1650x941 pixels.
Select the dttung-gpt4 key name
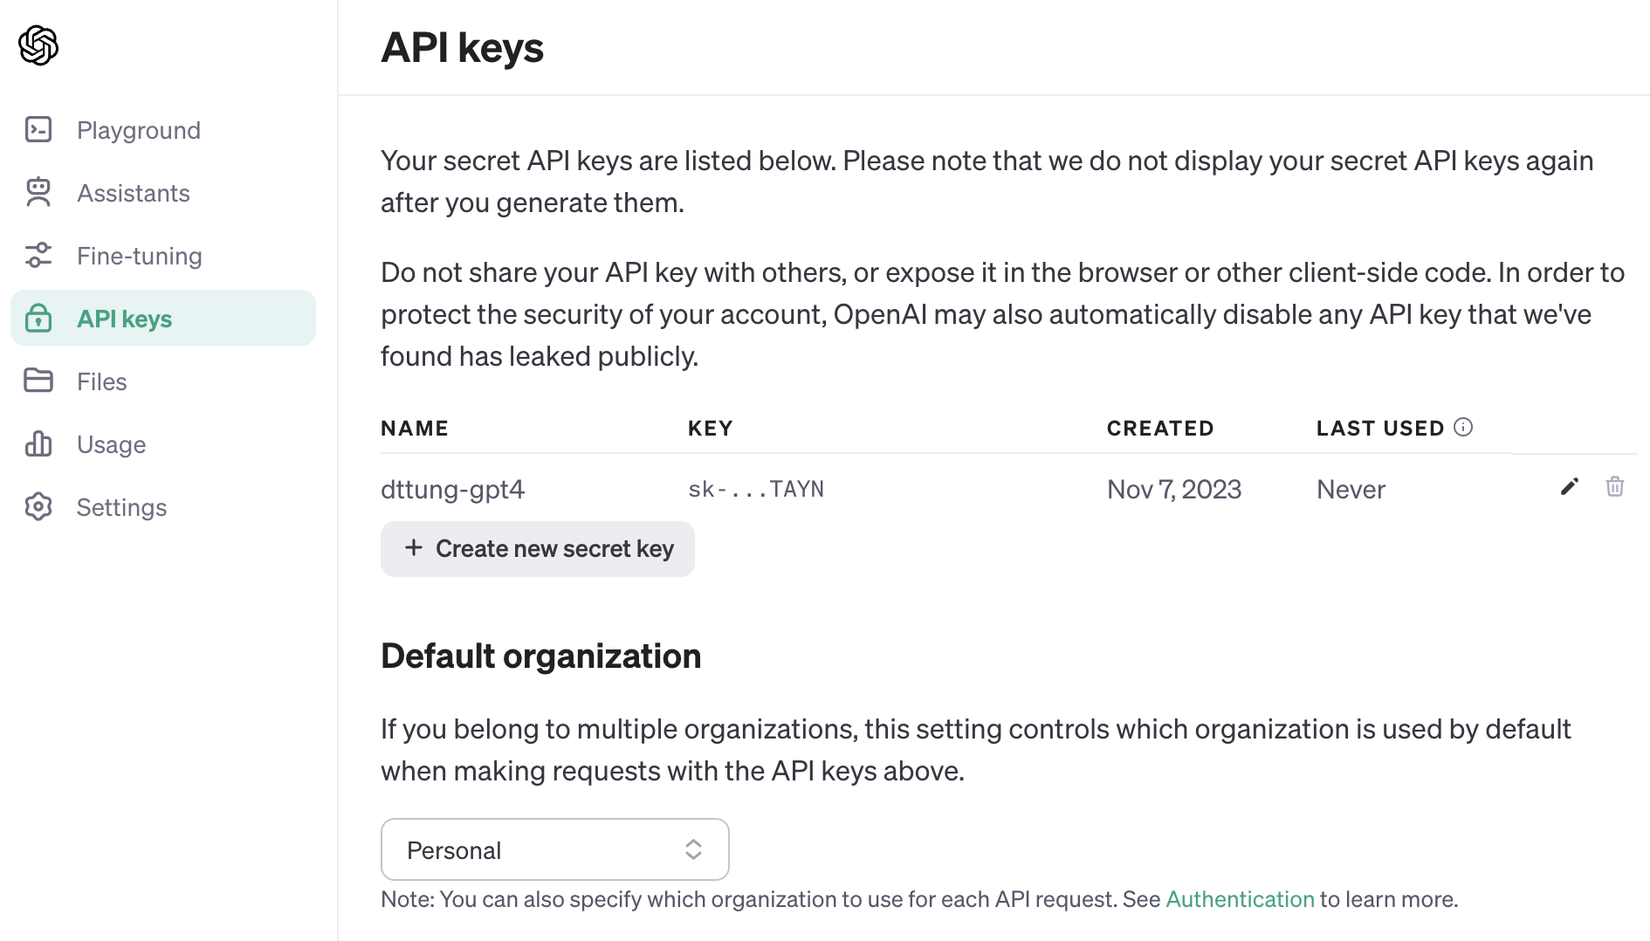point(452,489)
